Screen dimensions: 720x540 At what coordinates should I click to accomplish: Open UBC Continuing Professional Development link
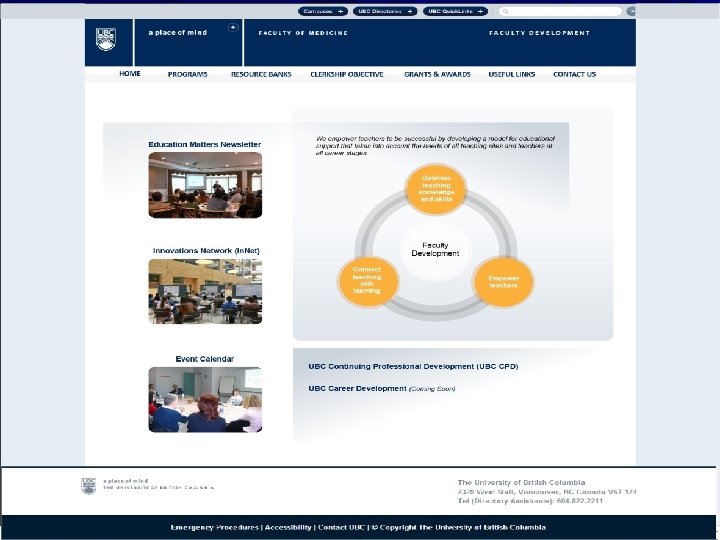pos(413,366)
